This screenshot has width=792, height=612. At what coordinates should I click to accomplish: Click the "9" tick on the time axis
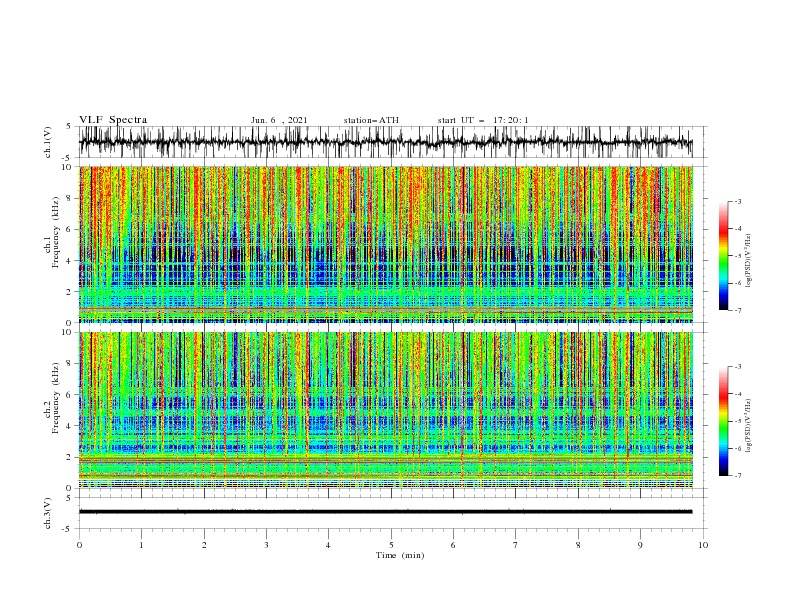click(x=640, y=545)
